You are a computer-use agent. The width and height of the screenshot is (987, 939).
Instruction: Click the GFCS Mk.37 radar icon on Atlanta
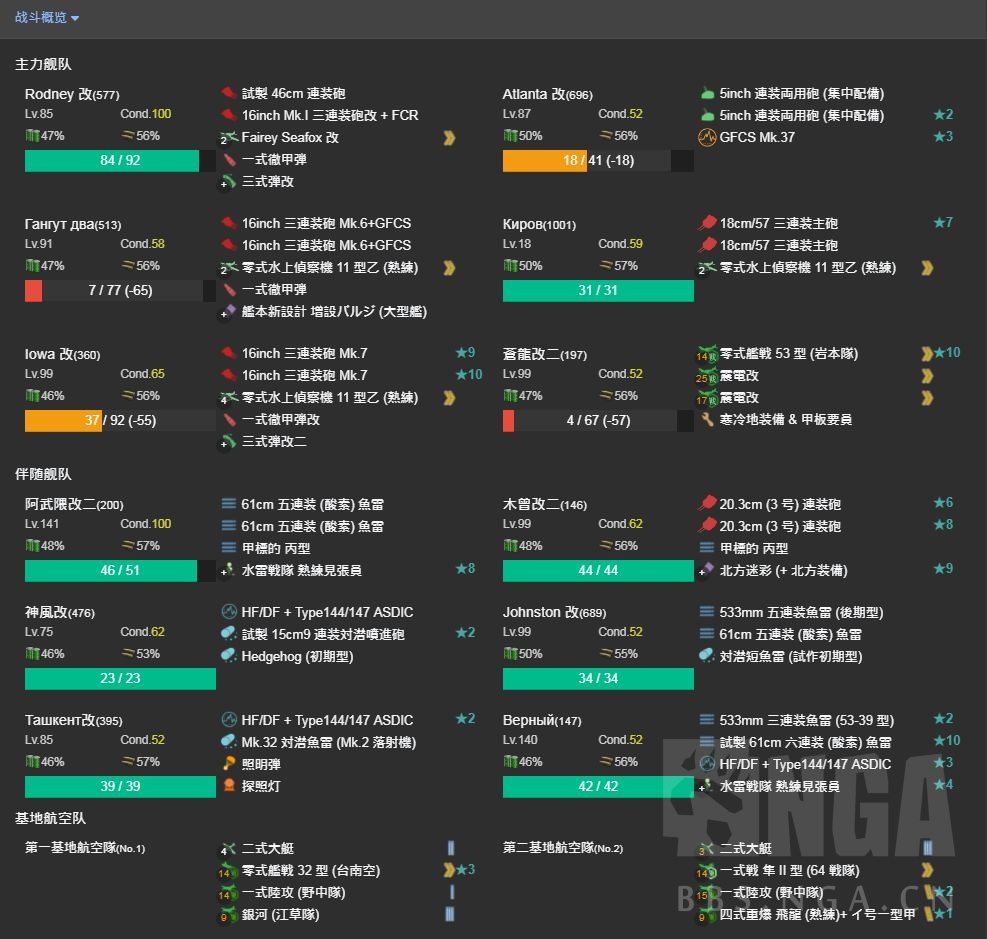pyautogui.click(x=707, y=136)
